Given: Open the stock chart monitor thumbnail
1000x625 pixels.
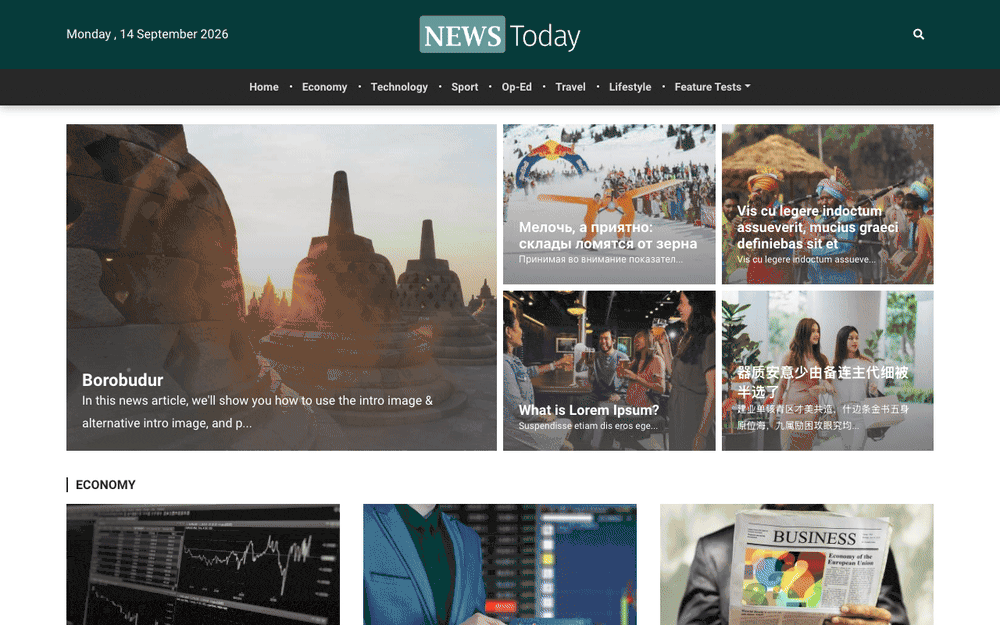Looking at the screenshot, I should tap(203, 564).
